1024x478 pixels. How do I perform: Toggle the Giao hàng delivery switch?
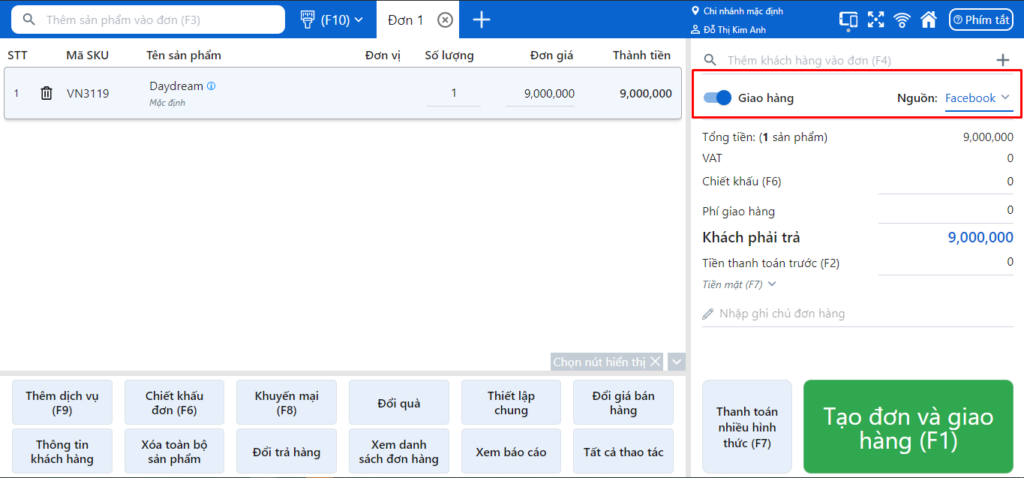pyautogui.click(x=717, y=97)
